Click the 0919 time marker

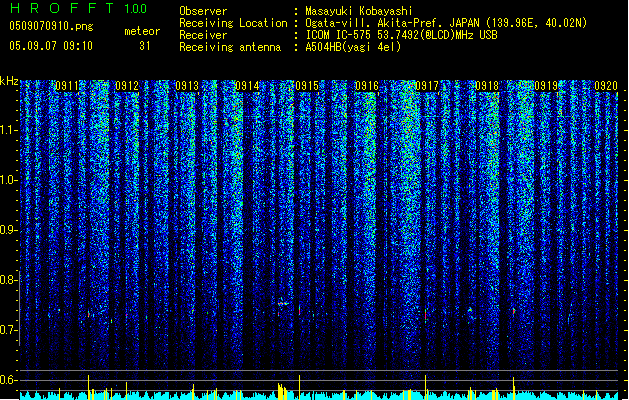(546, 86)
